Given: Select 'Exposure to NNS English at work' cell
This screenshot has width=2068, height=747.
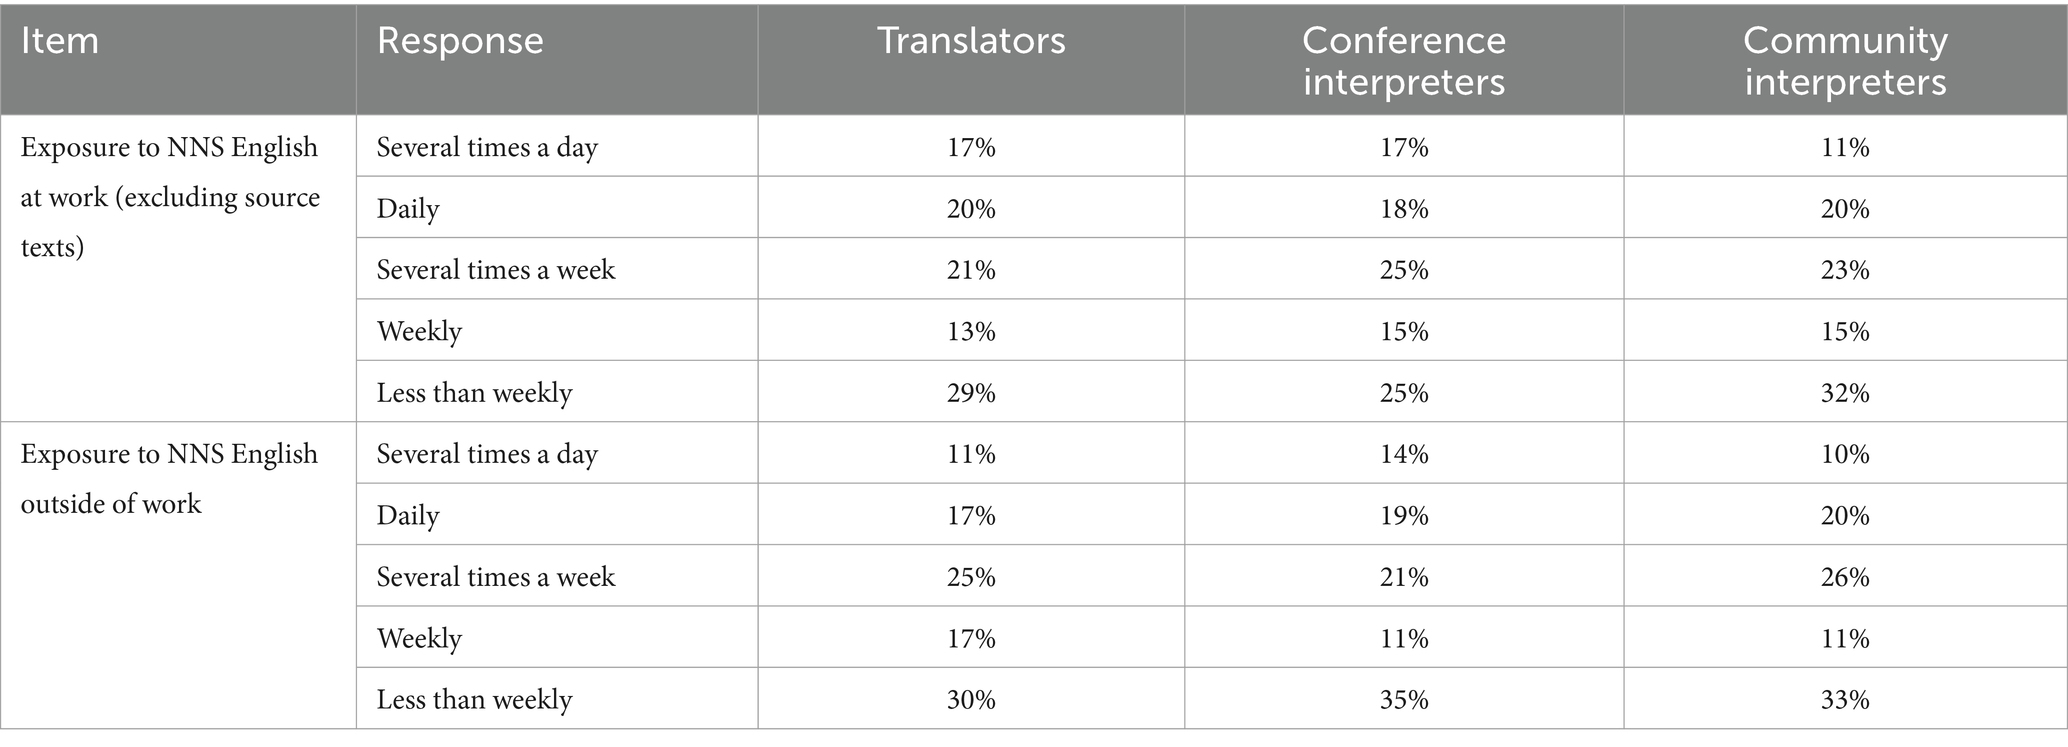Looking at the screenshot, I should click(x=178, y=268).
